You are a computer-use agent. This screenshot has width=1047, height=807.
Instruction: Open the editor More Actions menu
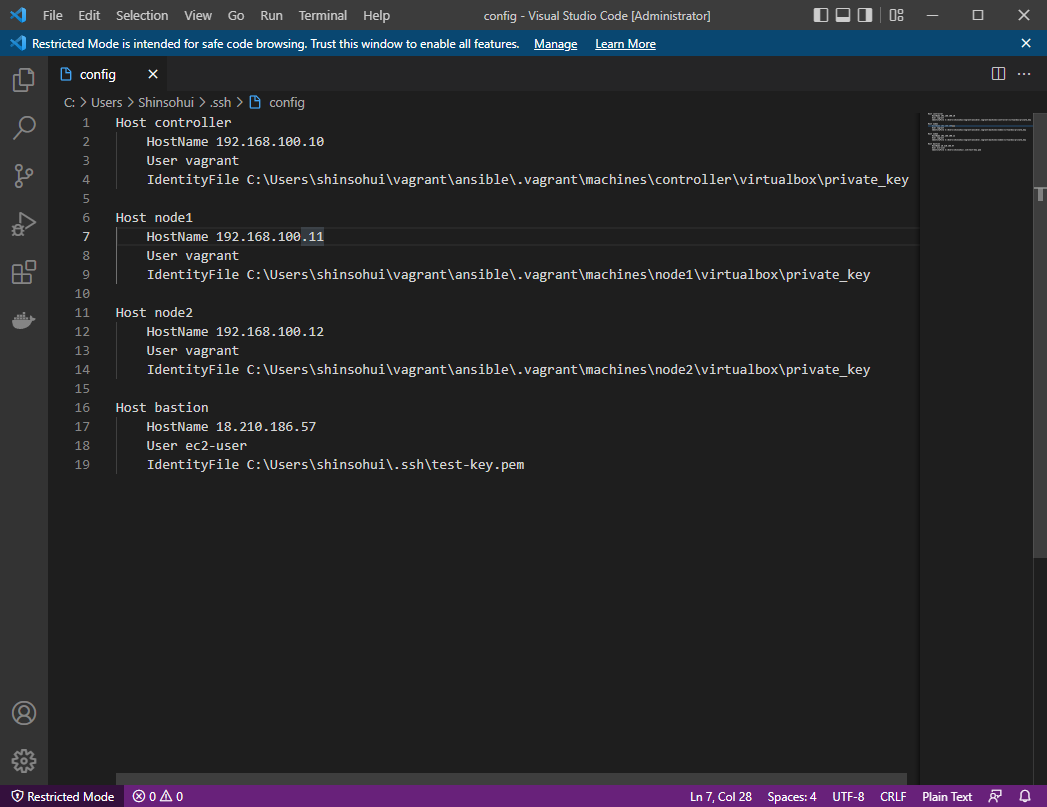[1024, 74]
